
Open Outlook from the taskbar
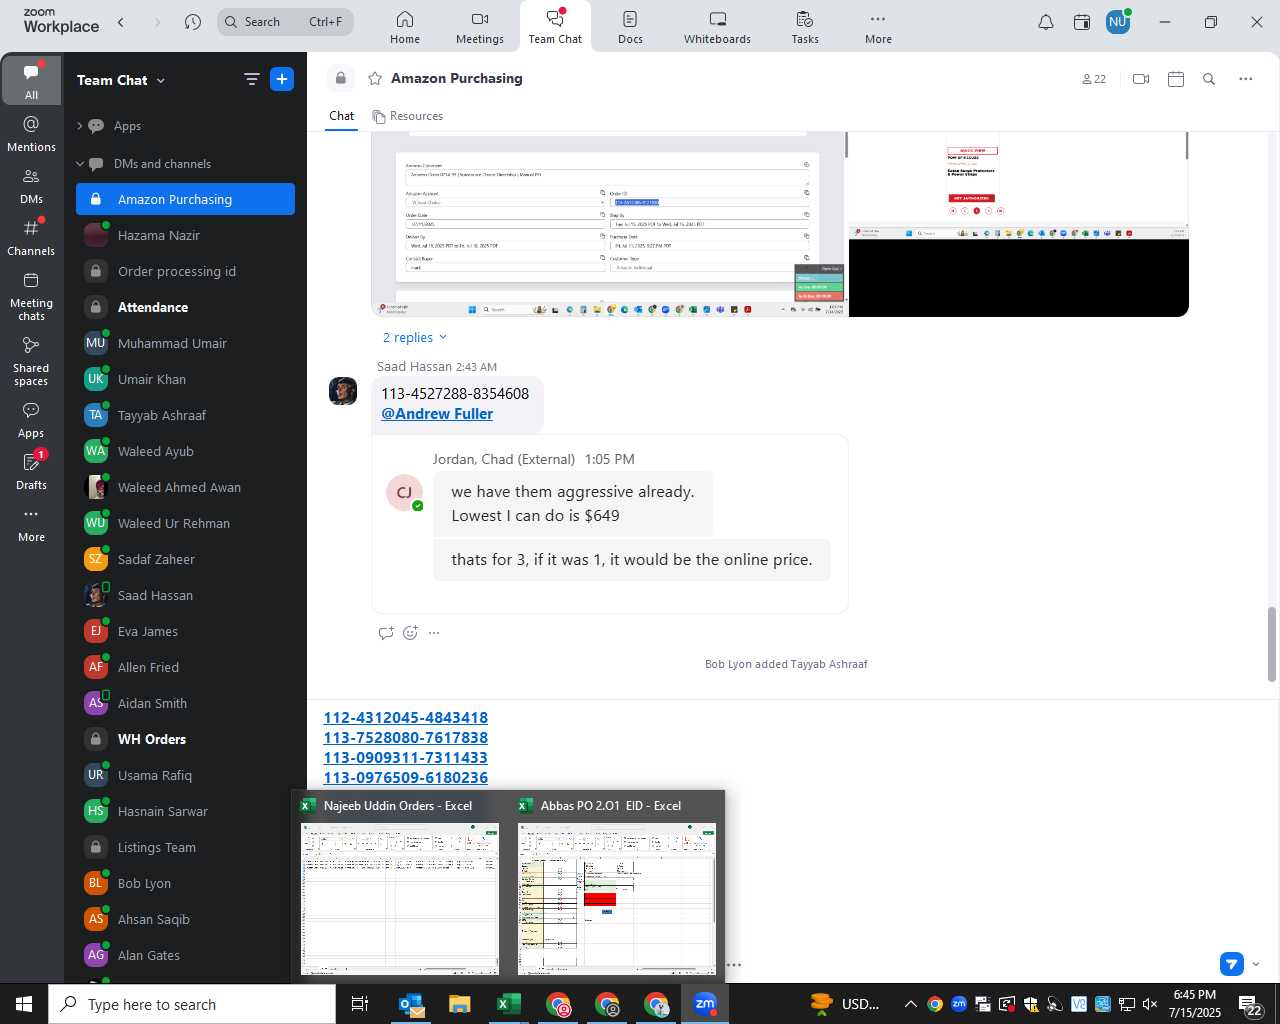click(412, 1004)
